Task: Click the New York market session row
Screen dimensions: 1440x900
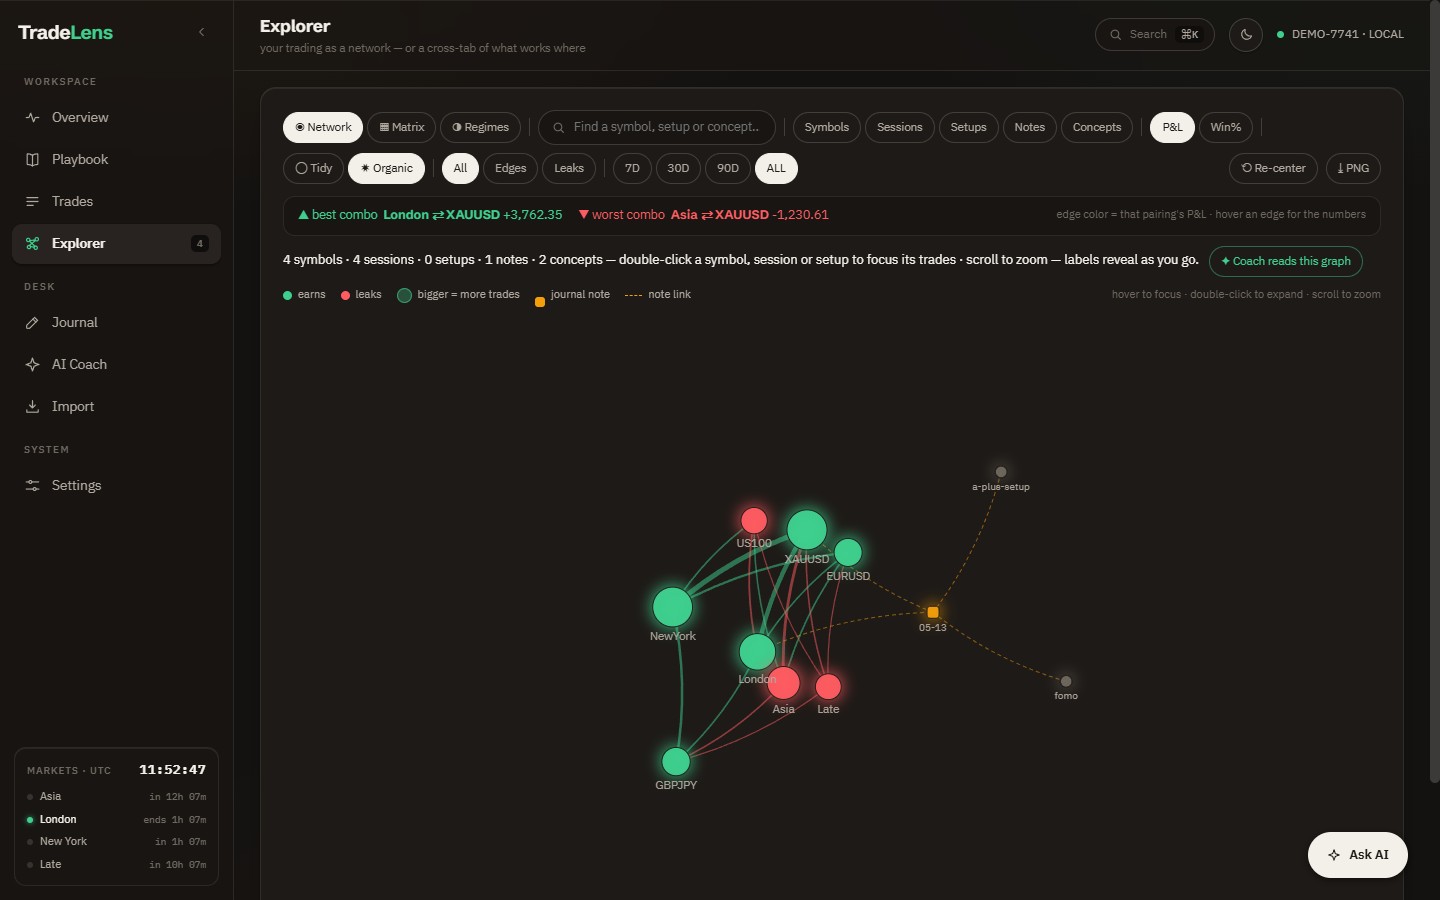Action: click(117, 841)
